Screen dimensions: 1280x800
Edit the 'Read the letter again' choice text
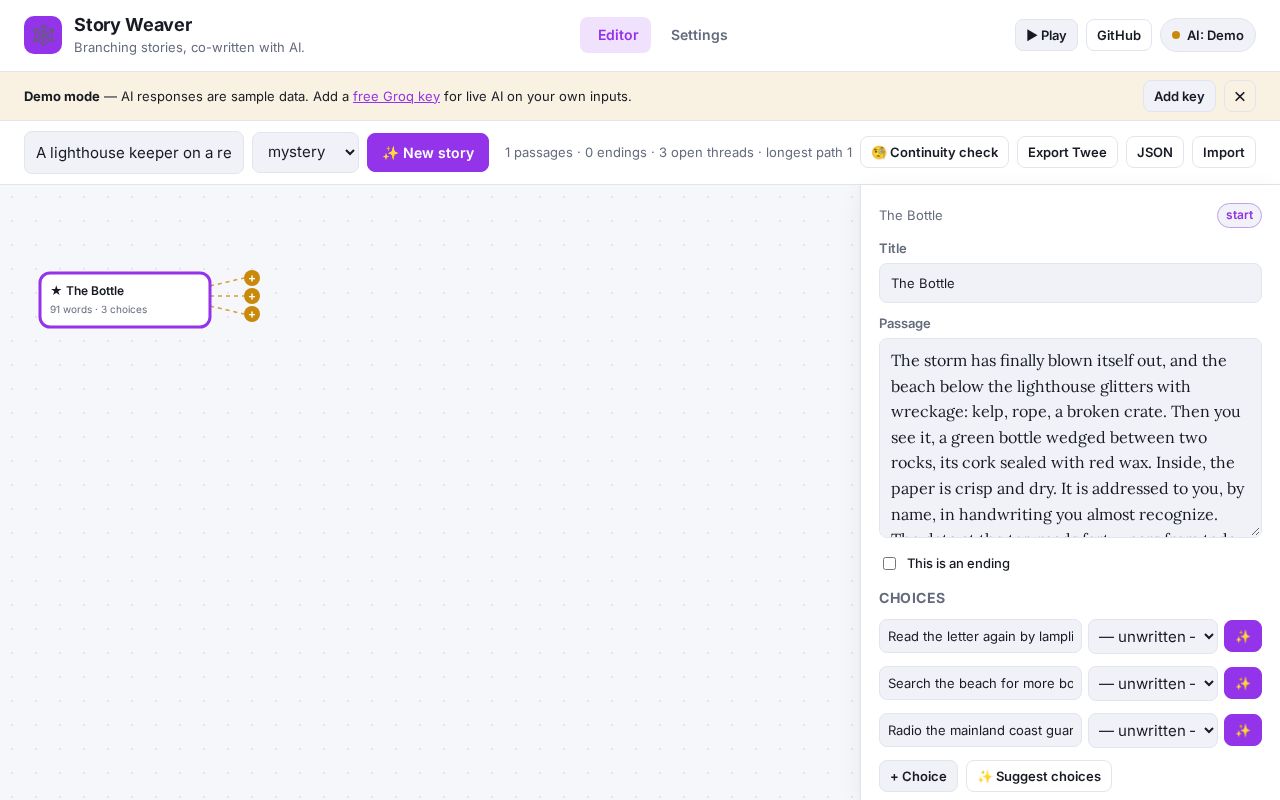pos(980,636)
